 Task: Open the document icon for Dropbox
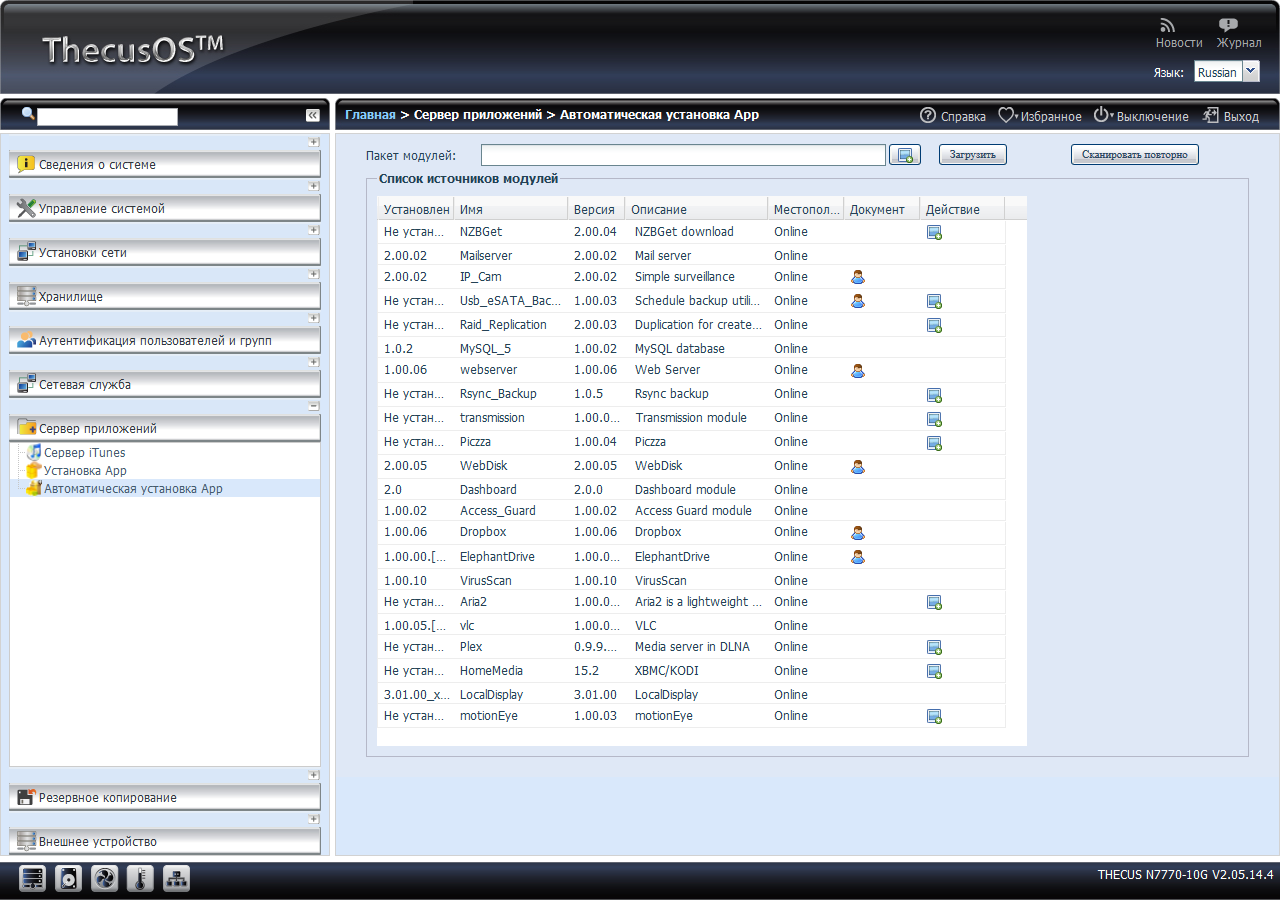[x=857, y=532]
